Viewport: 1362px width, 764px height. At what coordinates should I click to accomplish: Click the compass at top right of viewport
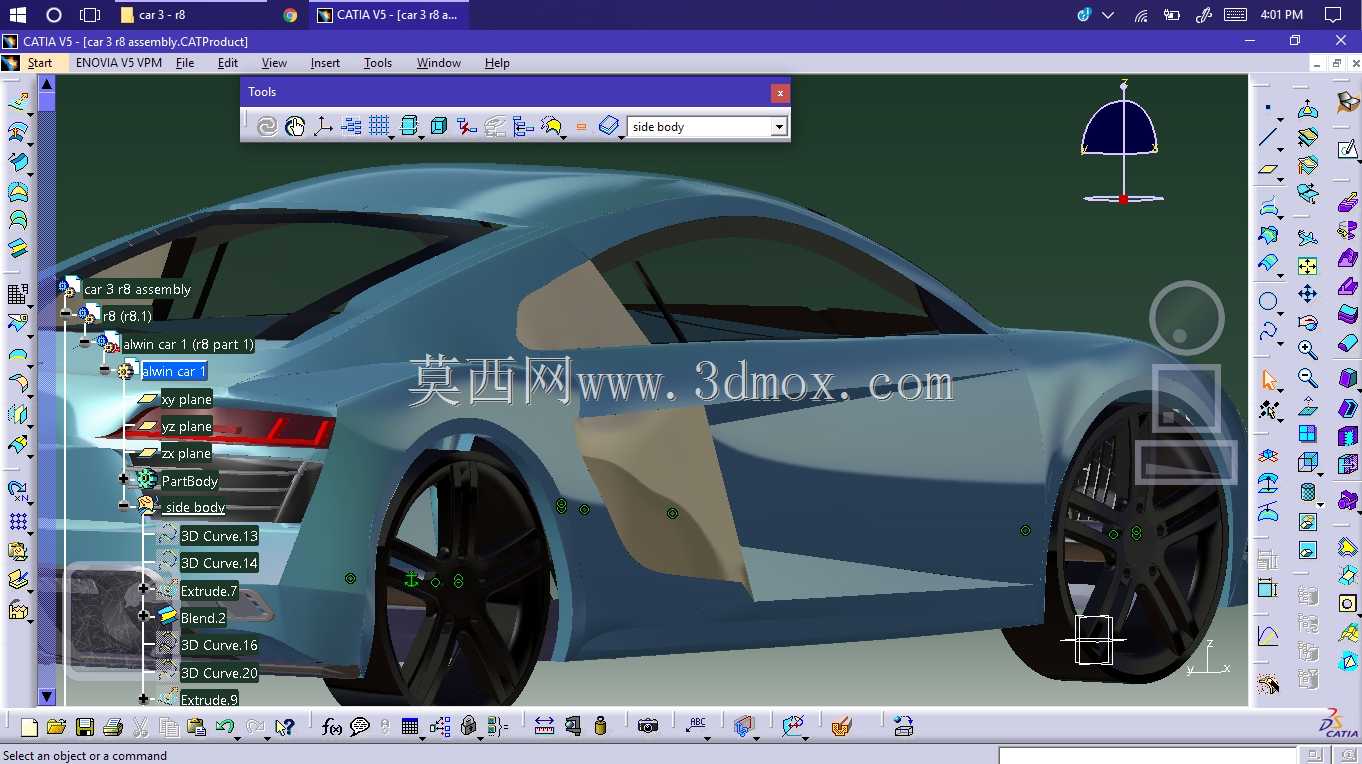click(x=1122, y=142)
